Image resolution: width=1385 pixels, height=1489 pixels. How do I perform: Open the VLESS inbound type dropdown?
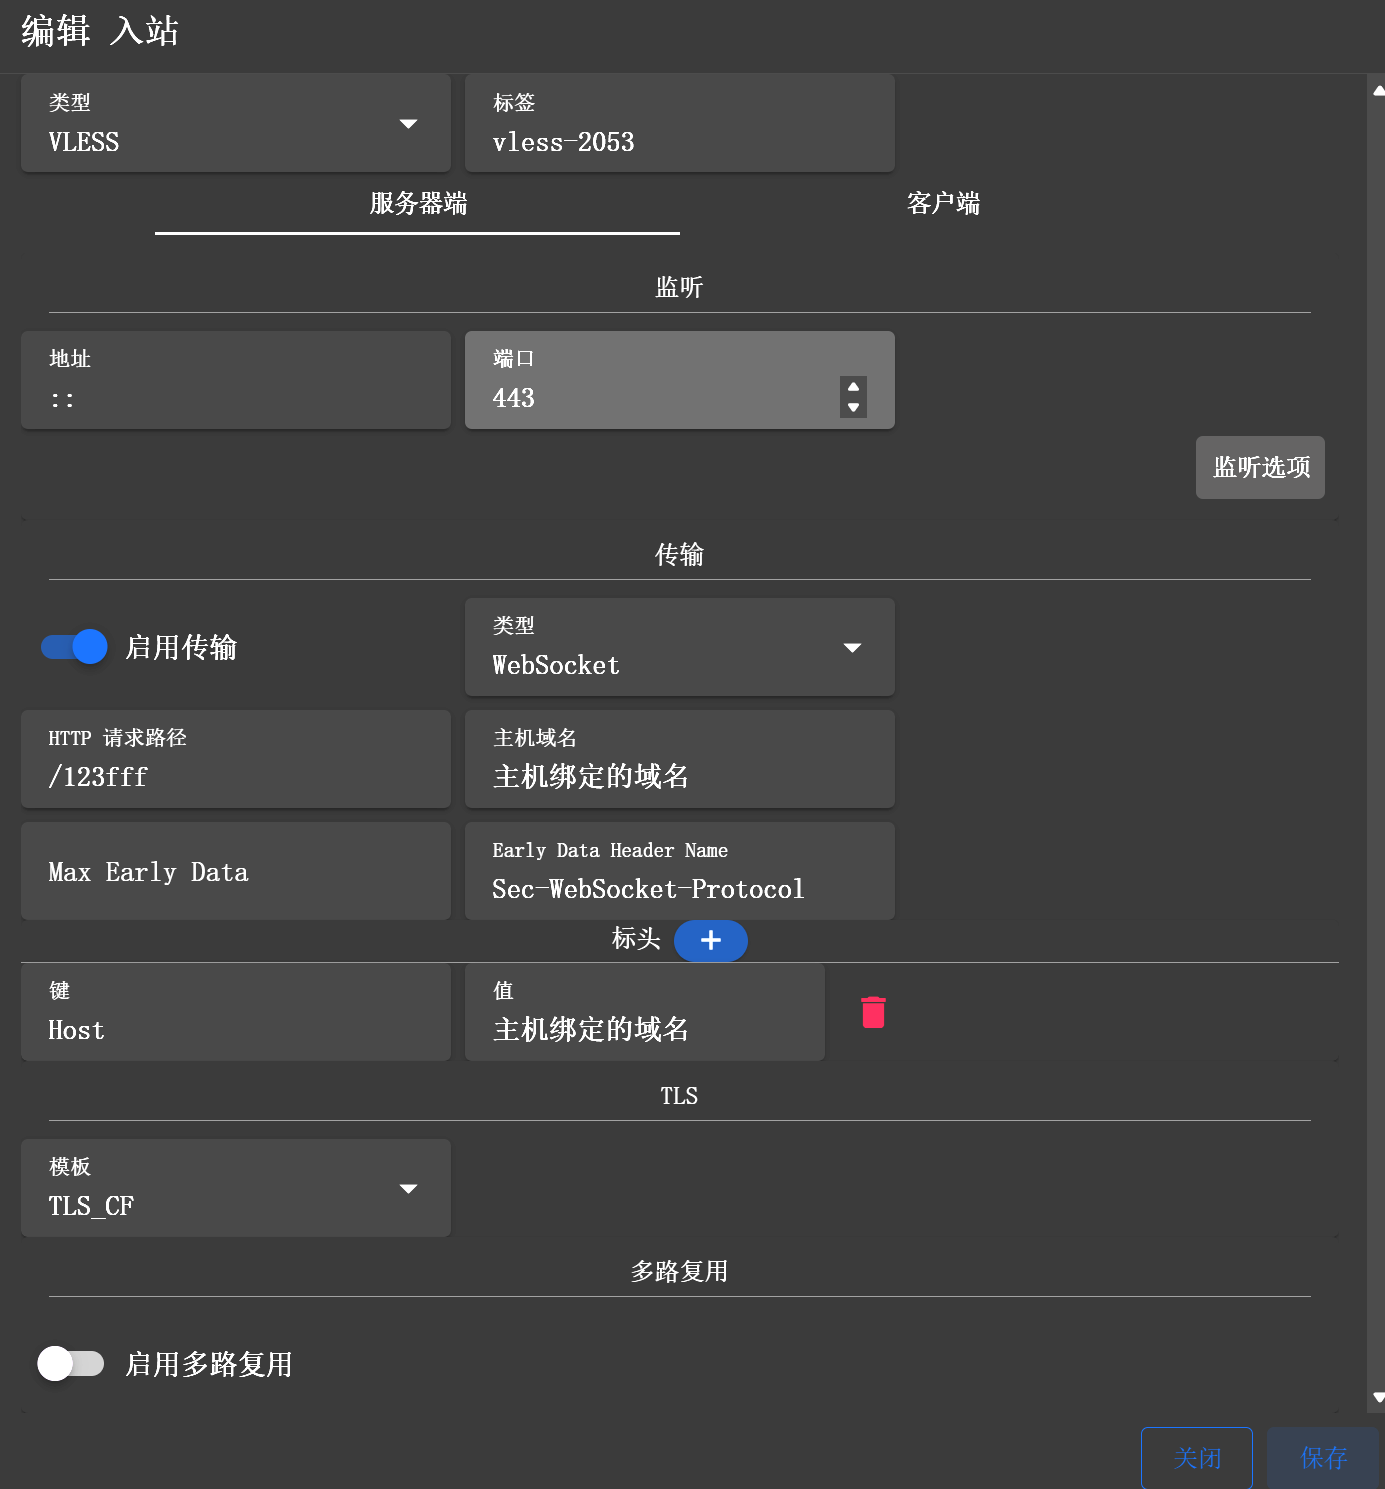pyautogui.click(x=235, y=124)
